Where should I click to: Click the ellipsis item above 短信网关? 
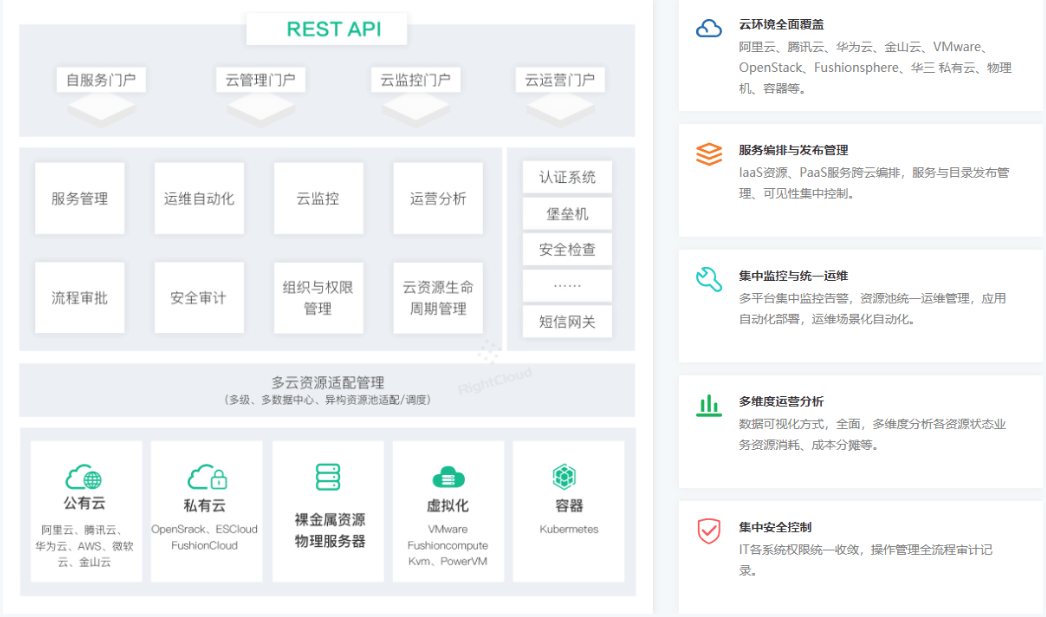coord(567,285)
